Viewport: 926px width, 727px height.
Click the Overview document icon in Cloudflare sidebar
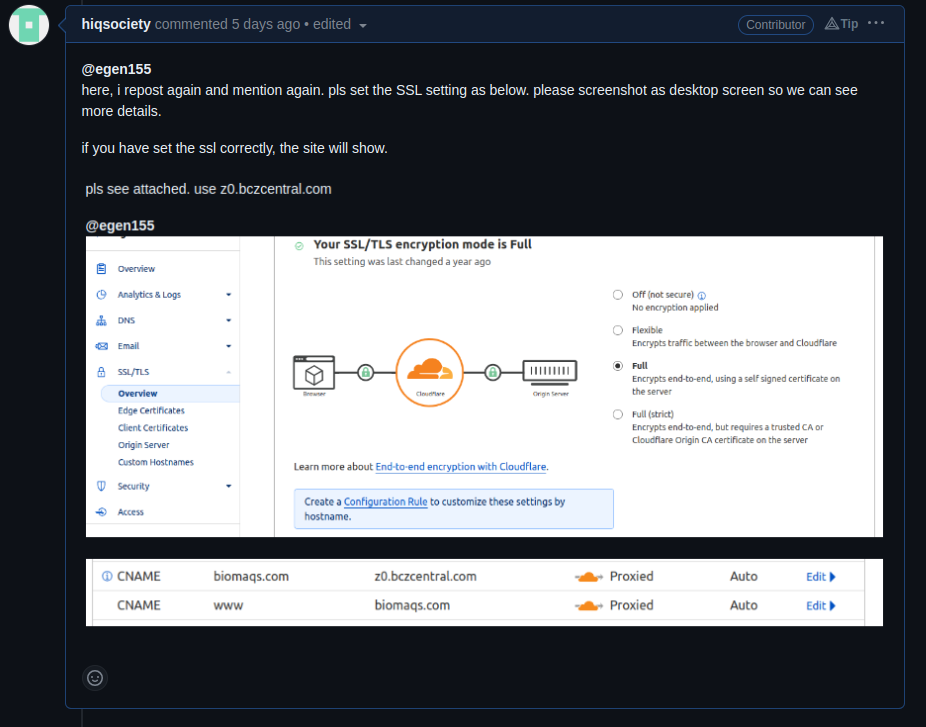(101, 268)
